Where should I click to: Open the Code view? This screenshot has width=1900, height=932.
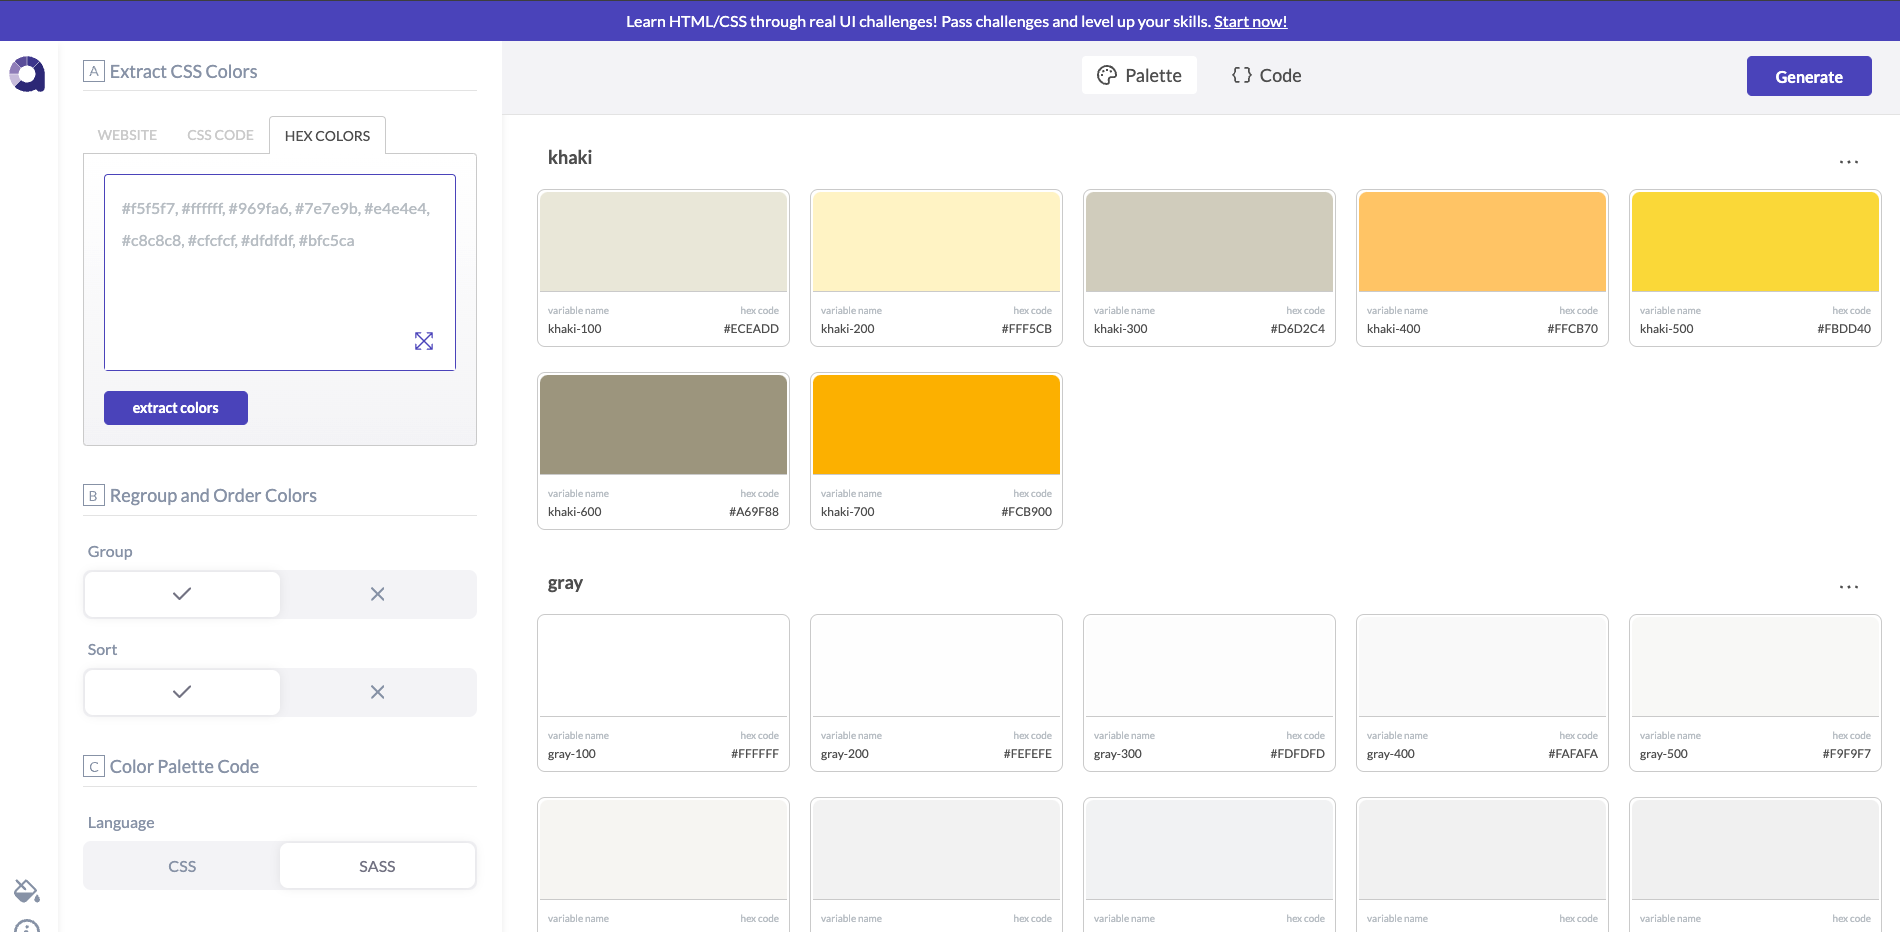[x=1266, y=75]
